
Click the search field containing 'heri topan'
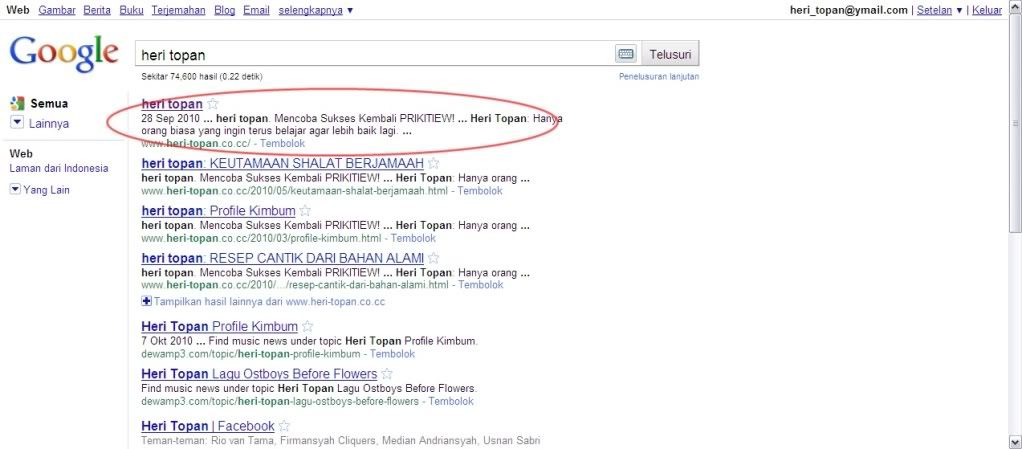375,55
